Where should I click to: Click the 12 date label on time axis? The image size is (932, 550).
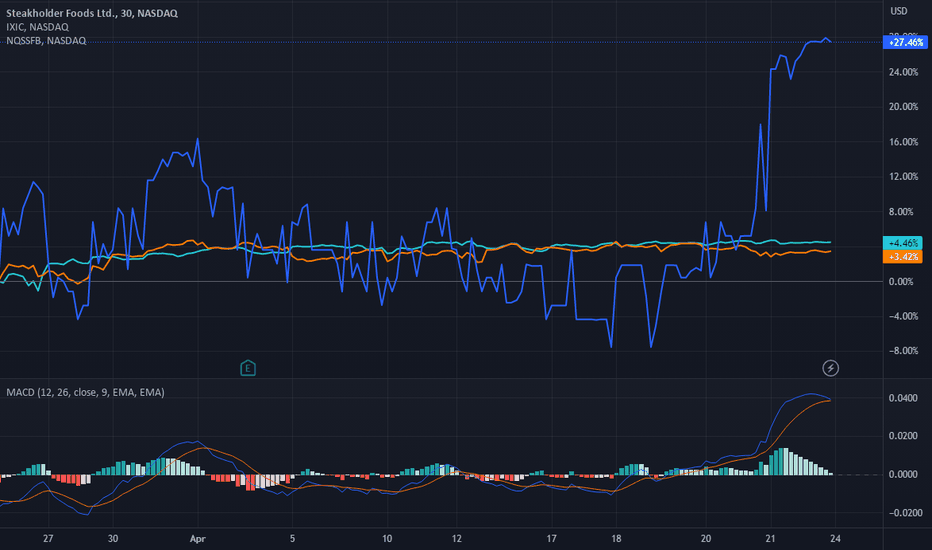[456, 538]
